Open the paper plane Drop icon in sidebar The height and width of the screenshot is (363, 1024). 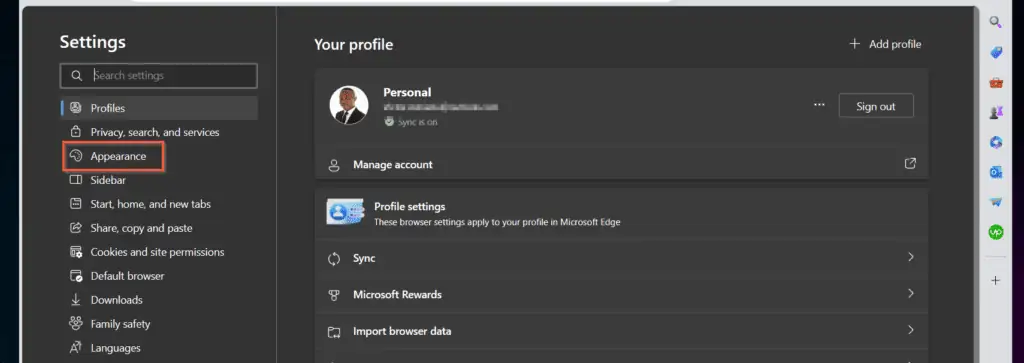click(995, 202)
